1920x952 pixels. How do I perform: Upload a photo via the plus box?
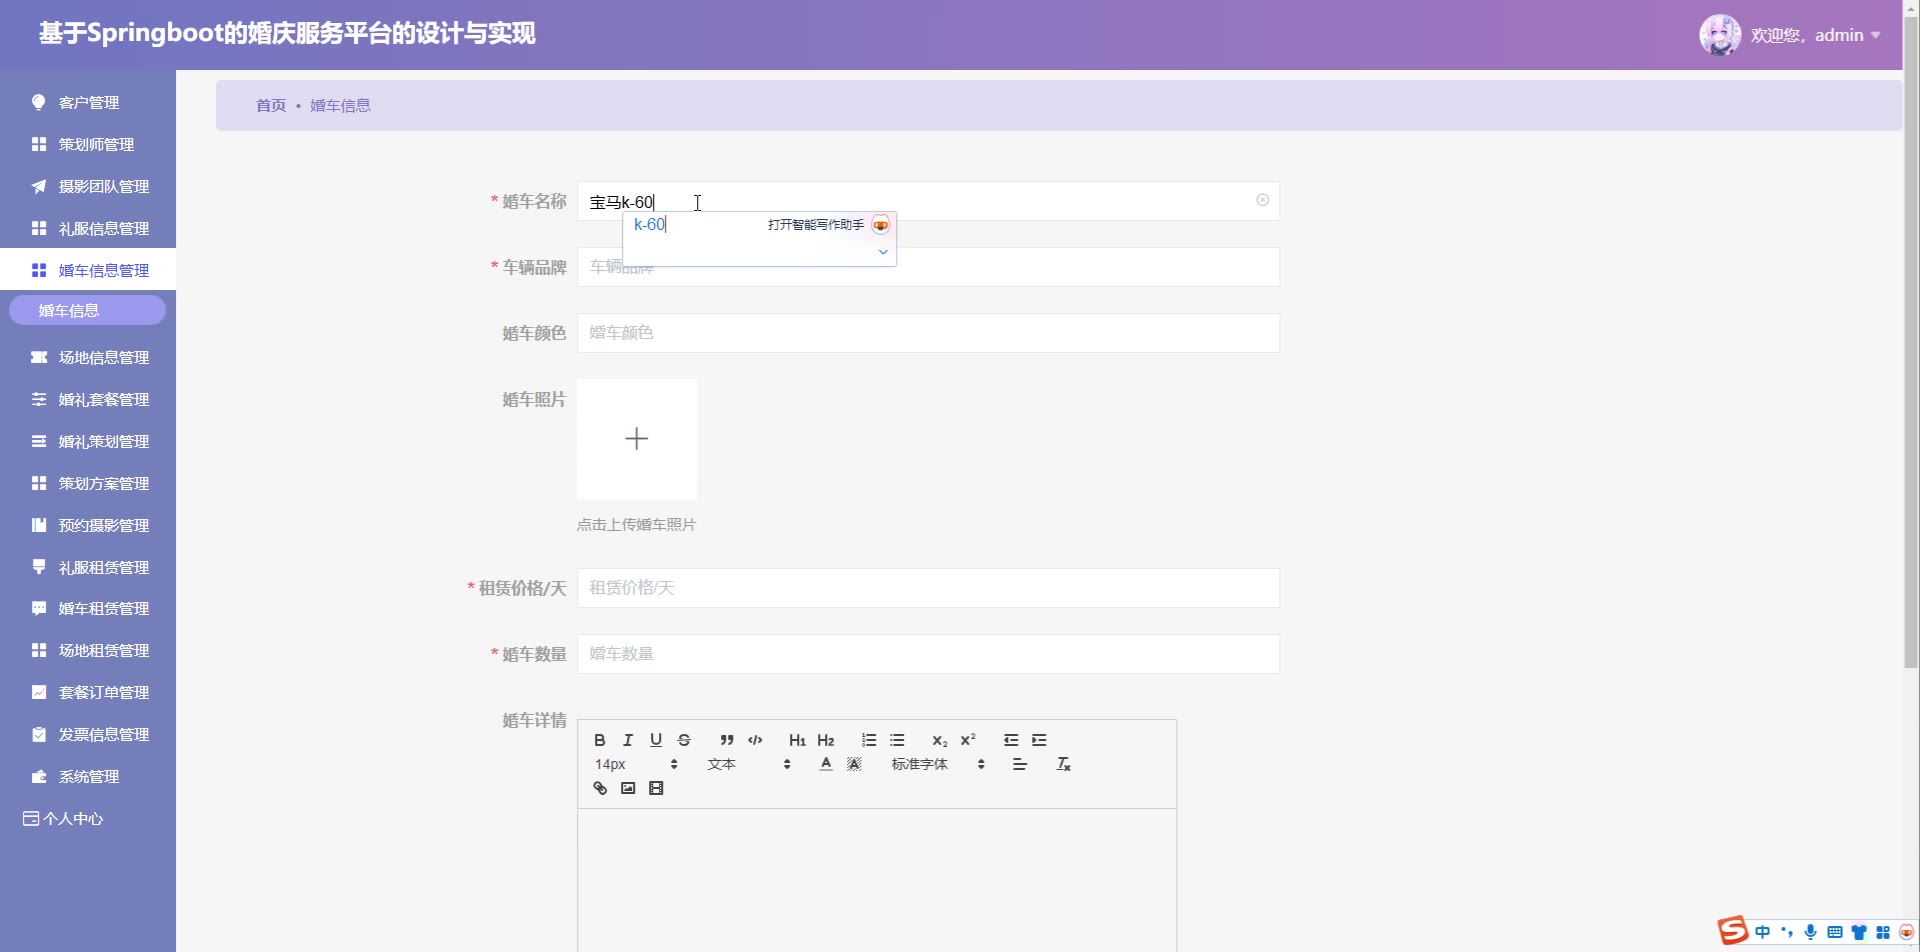point(637,439)
